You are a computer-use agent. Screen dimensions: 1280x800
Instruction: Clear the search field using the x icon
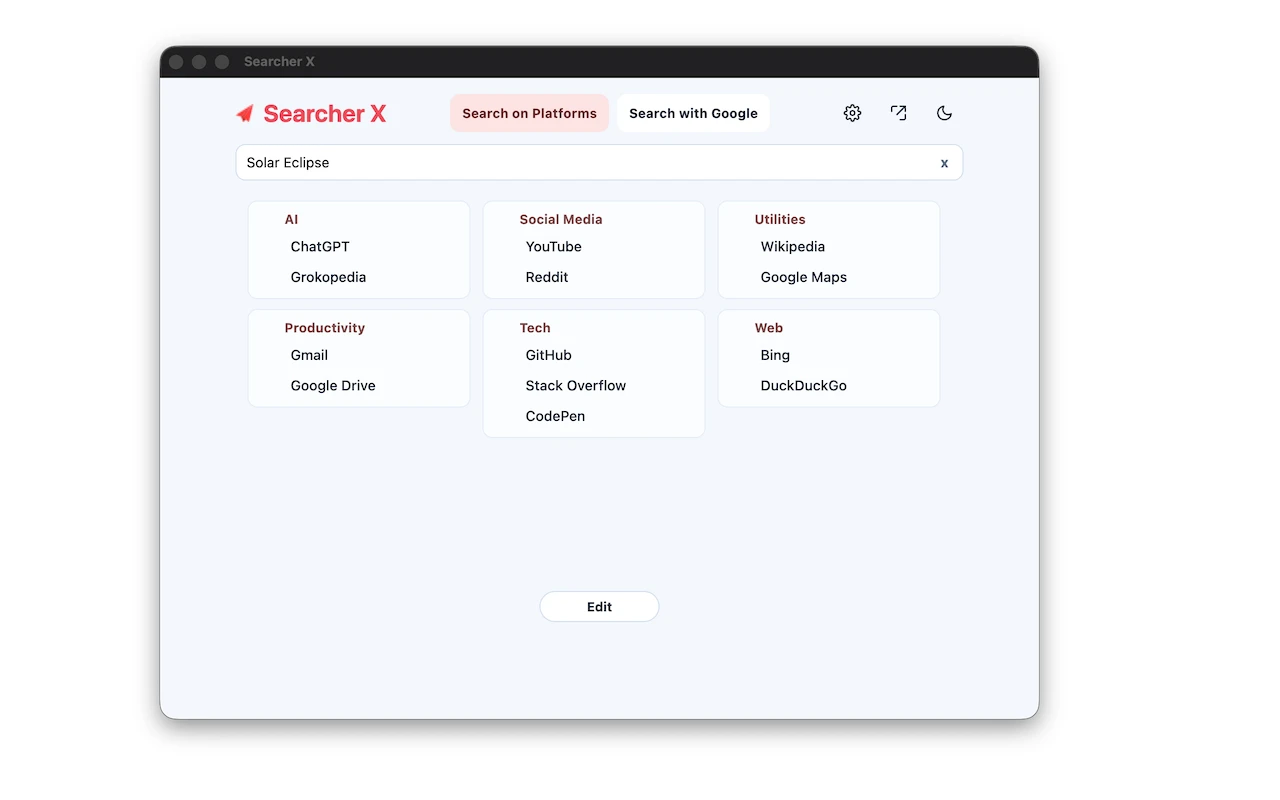(x=944, y=162)
